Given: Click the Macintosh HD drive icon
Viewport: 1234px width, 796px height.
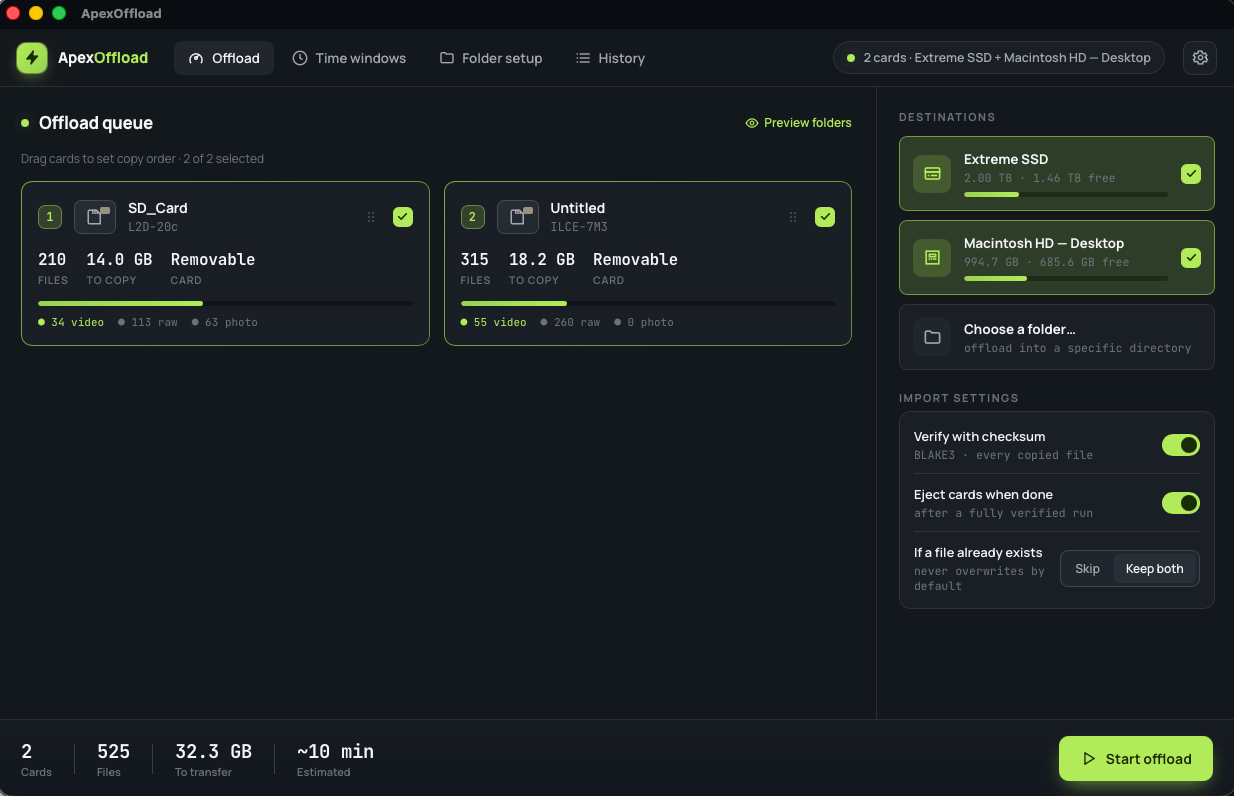Looking at the screenshot, I should click(x=932, y=258).
